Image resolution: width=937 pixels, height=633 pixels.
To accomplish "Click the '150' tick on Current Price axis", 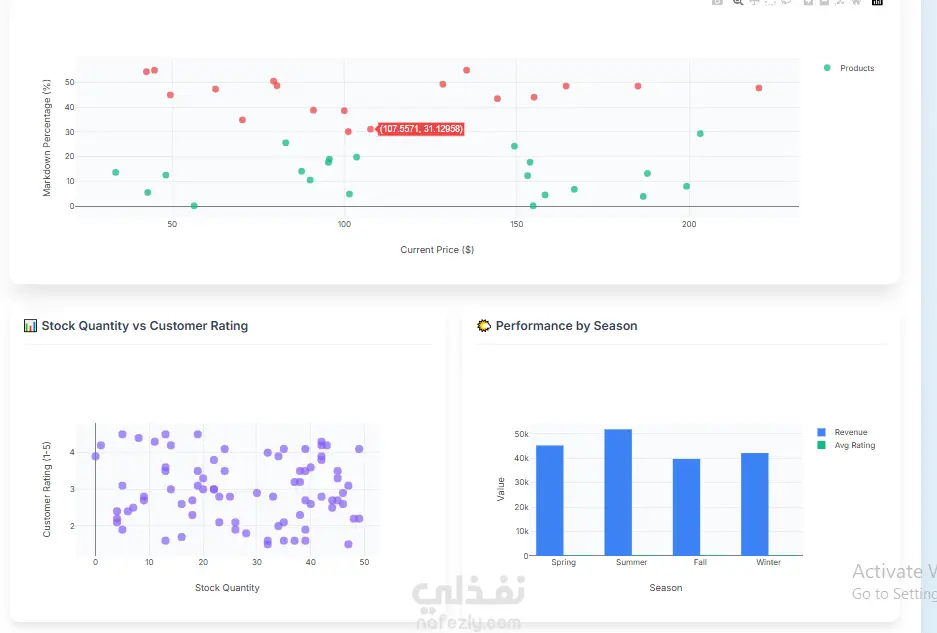I will click(517, 224).
